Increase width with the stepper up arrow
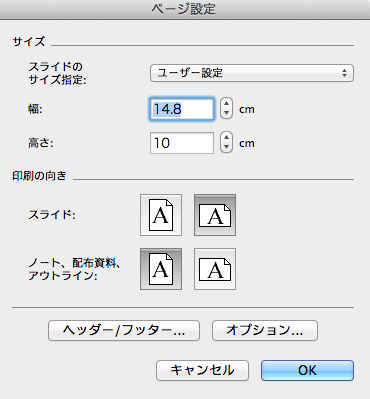Image resolution: width=370 pixels, height=399 pixels. click(226, 104)
